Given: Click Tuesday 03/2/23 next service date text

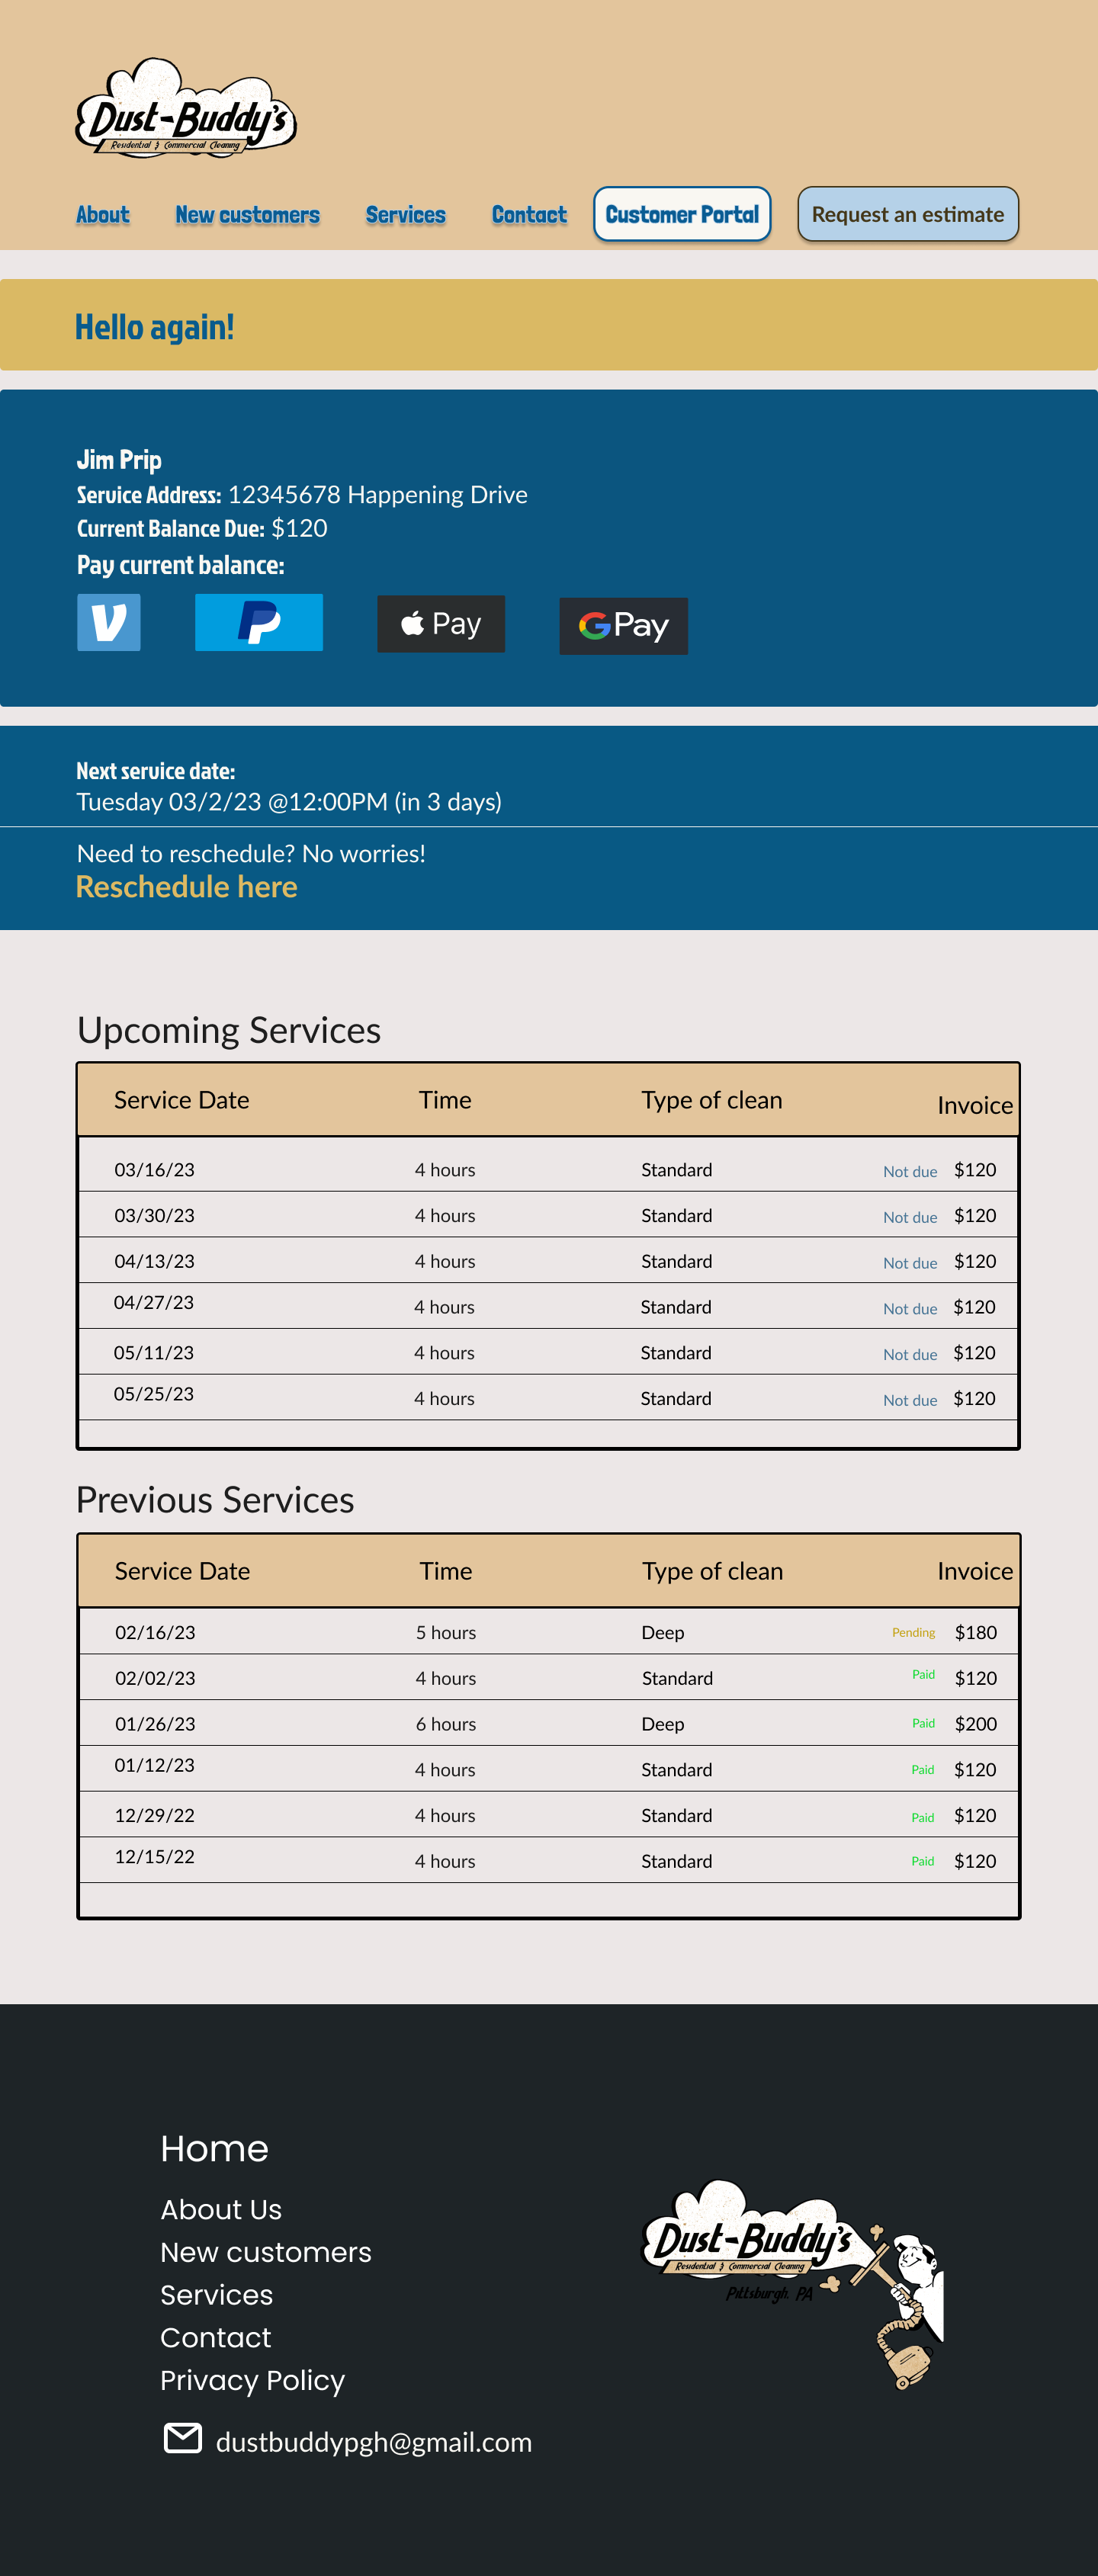Looking at the screenshot, I should 289,803.
